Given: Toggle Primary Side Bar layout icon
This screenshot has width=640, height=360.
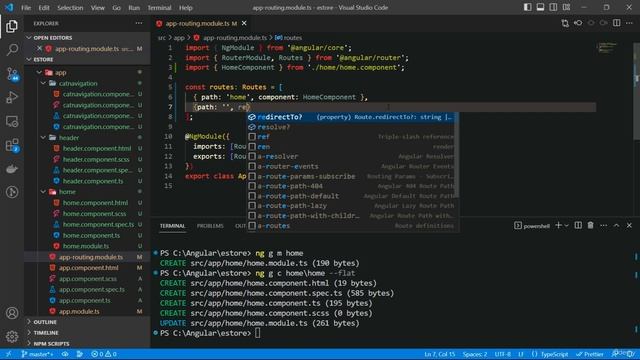Looking at the screenshot, I should 527,7.
